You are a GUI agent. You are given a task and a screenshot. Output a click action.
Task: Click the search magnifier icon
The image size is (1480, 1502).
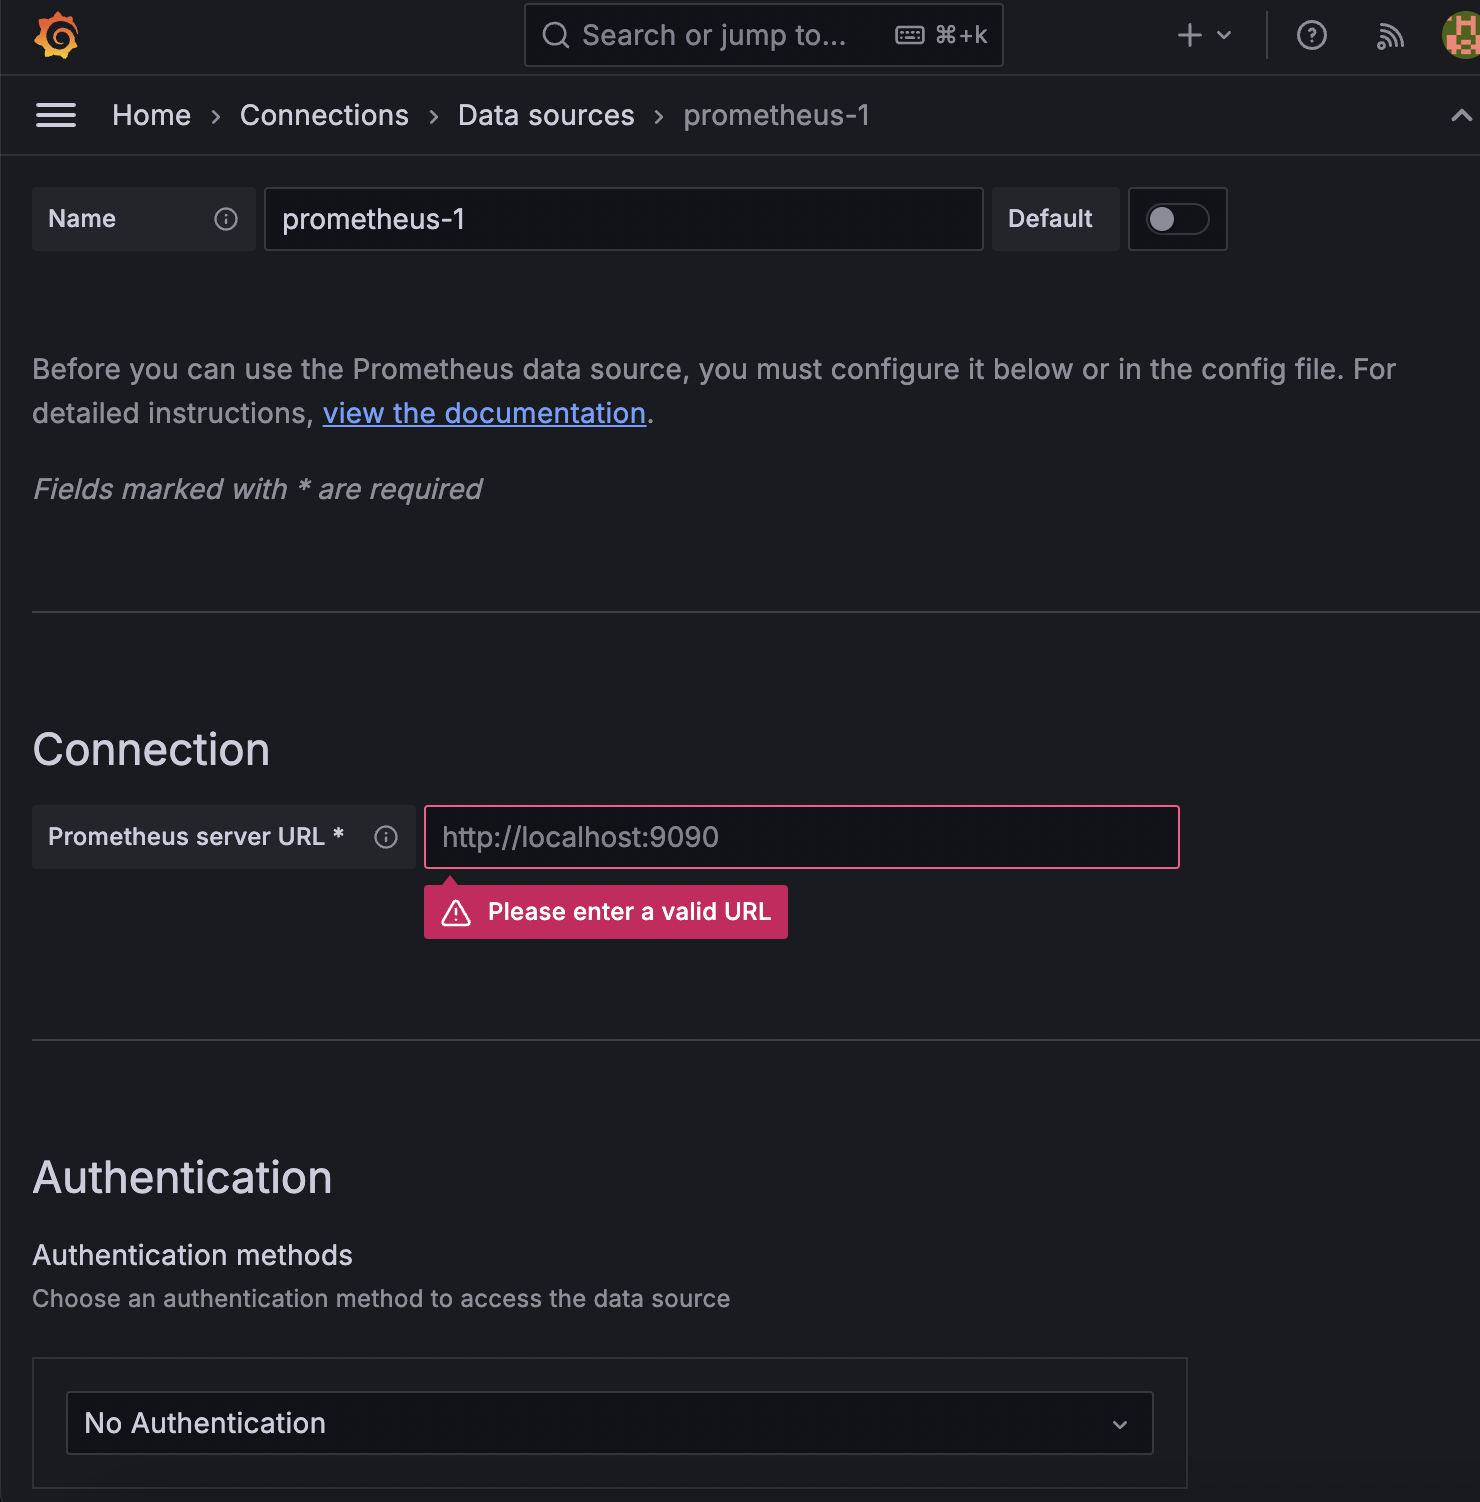coord(556,36)
